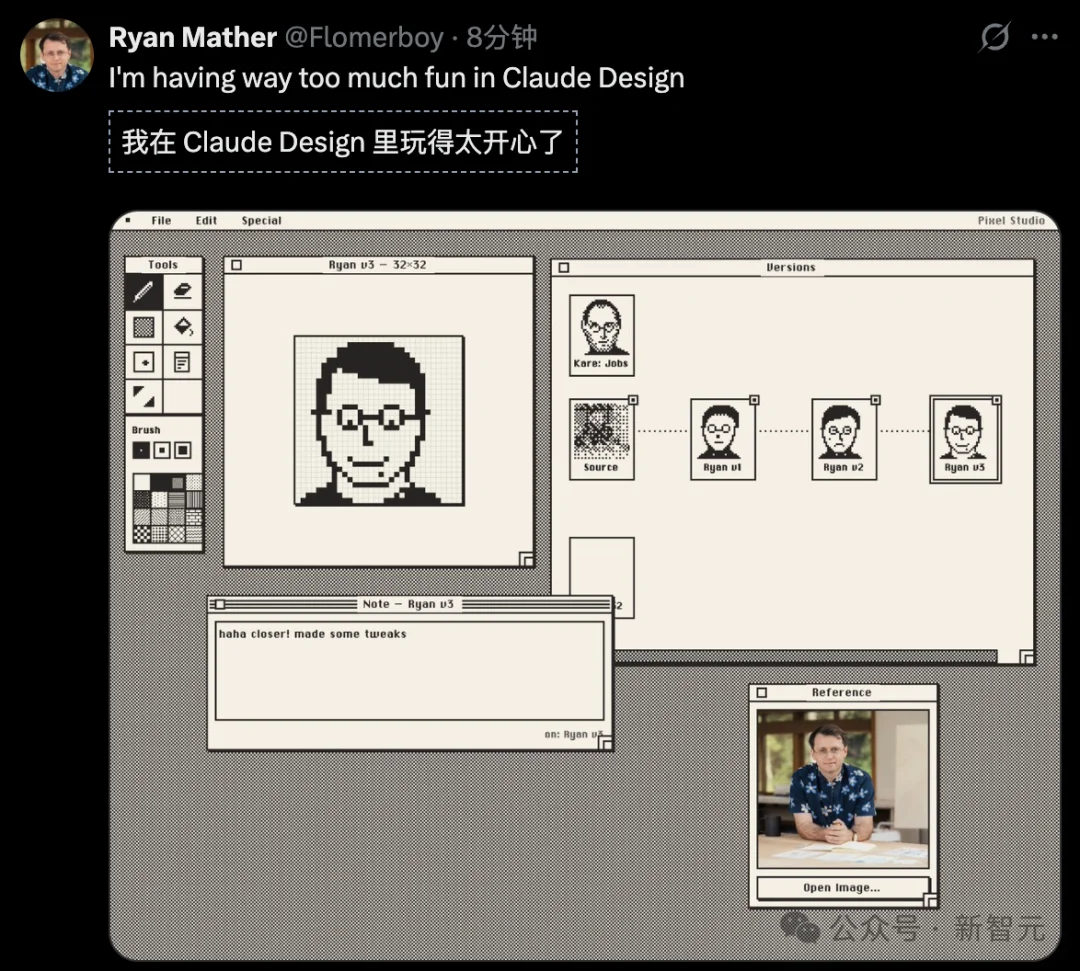1080x971 pixels.
Task: Click into the note text field
Action: click(410, 670)
